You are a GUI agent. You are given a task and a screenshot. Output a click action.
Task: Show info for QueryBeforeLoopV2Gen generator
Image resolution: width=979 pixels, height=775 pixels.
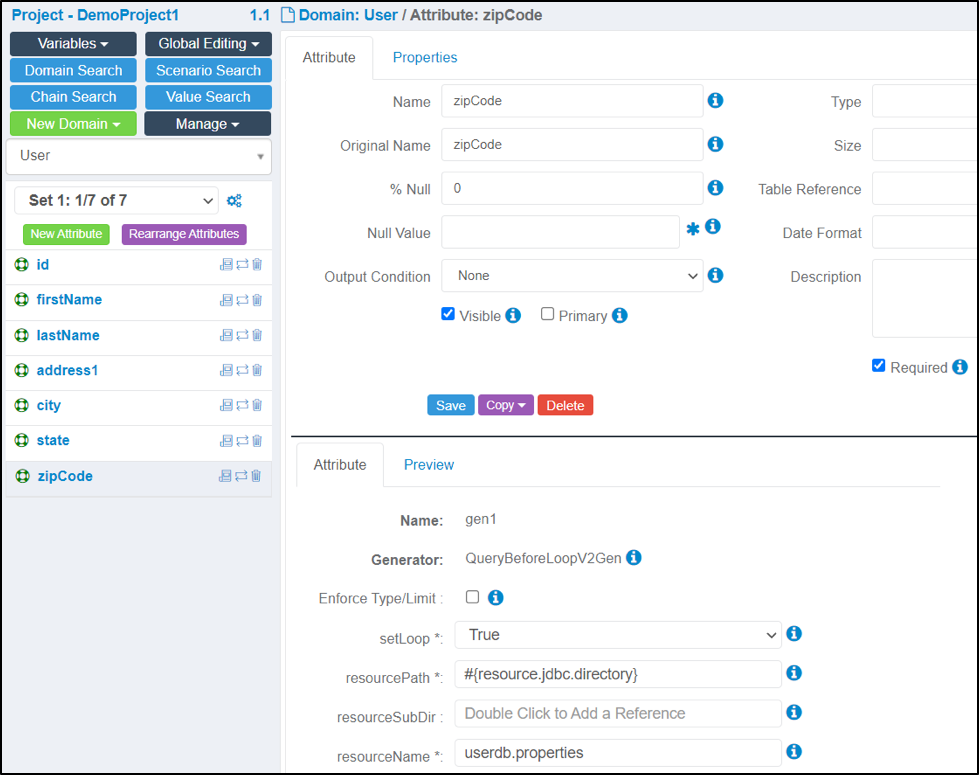(x=634, y=558)
